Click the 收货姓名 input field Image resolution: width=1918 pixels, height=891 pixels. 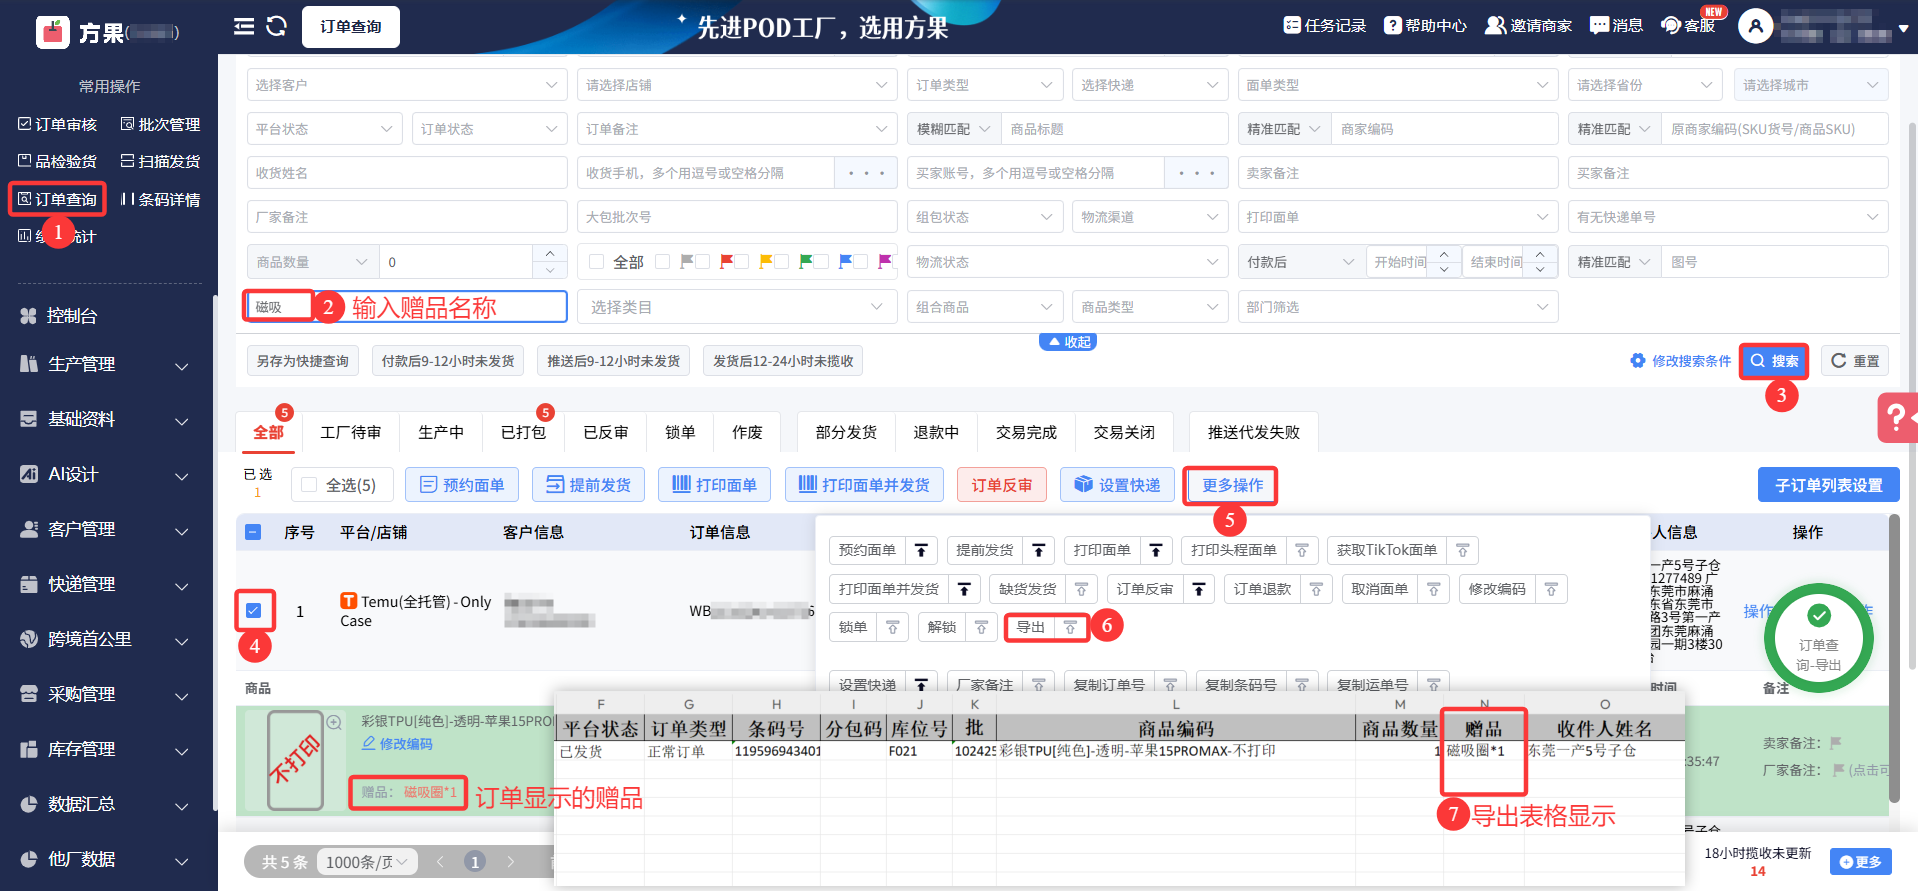coord(406,173)
